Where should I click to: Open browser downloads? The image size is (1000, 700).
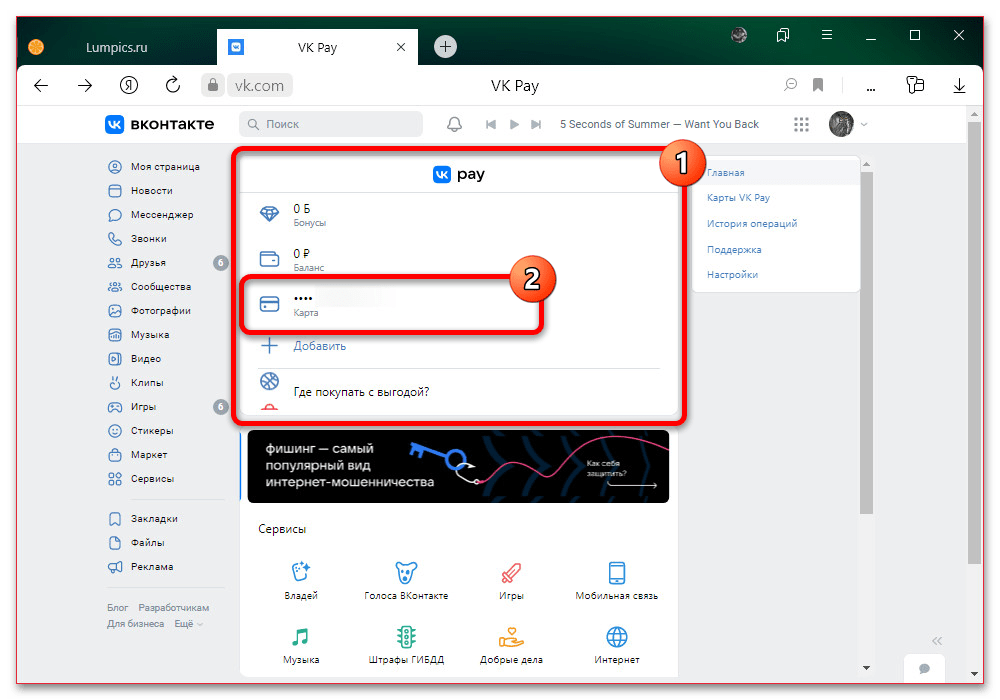(x=959, y=85)
